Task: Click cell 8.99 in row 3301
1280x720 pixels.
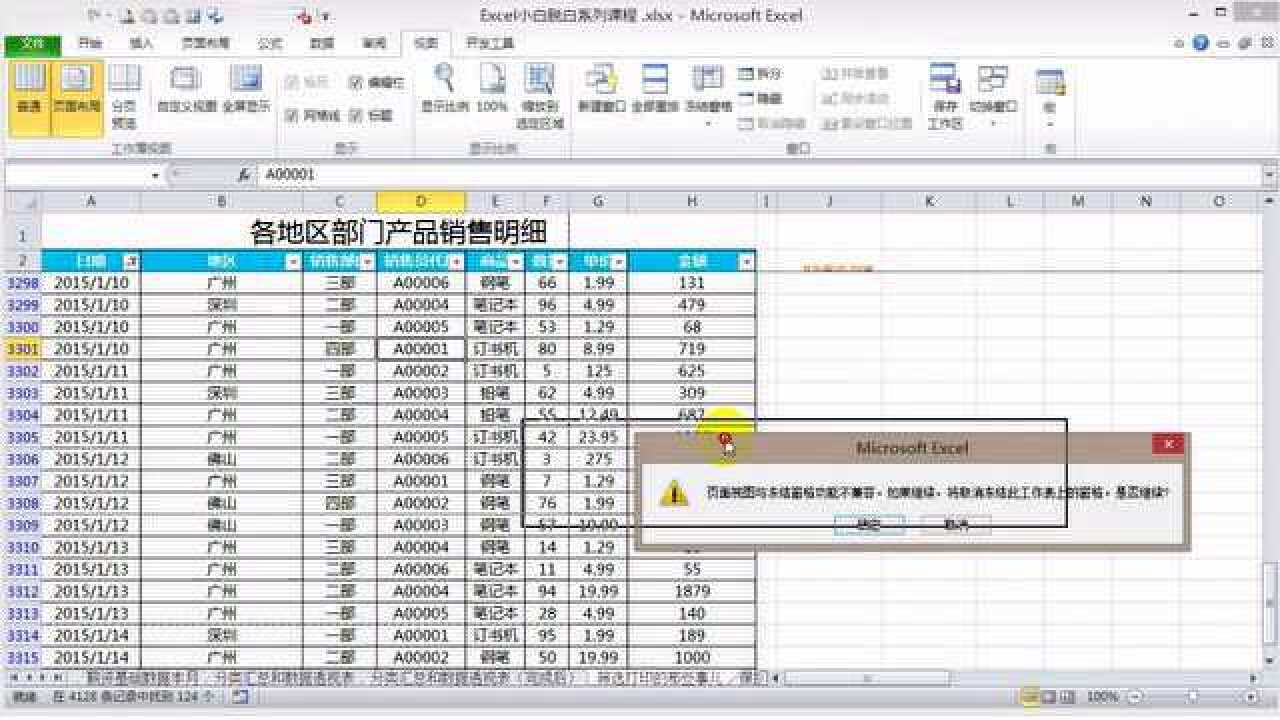Action: point(598,349)
